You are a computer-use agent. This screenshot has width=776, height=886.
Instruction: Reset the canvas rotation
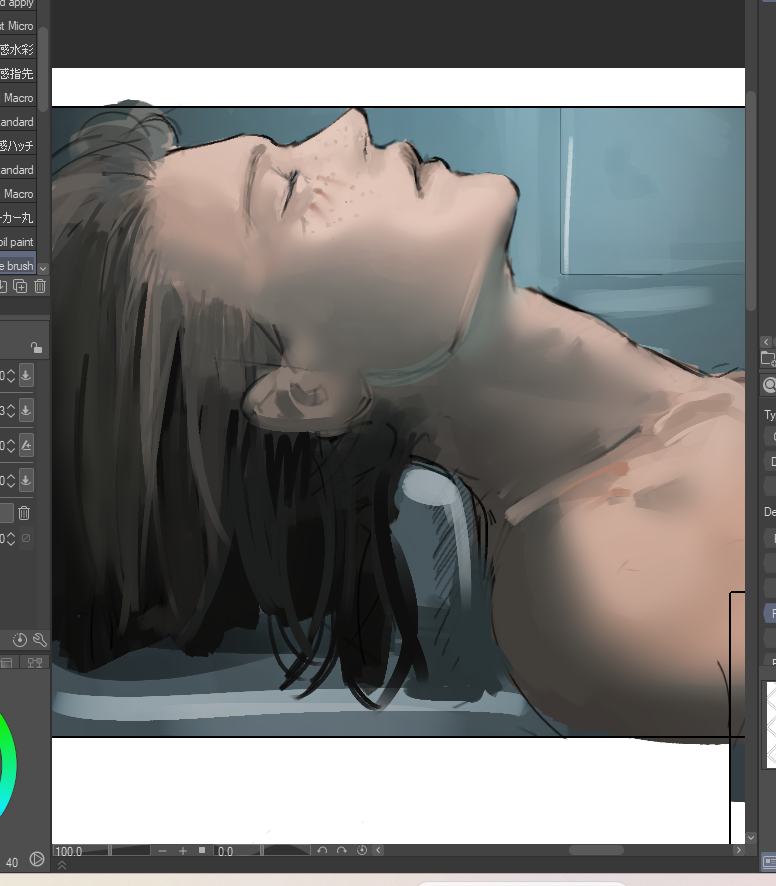[x=362, y=850]
